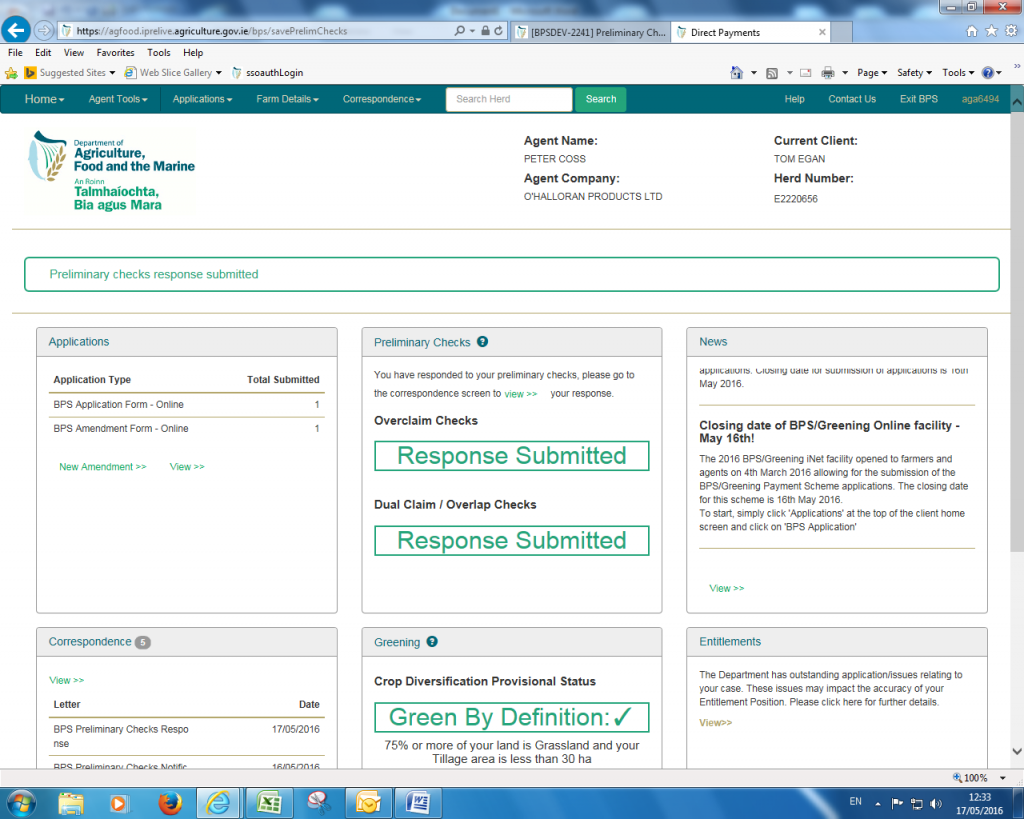Open the Farm Details dropdown menu
This screenshot has width=1024, height=819.
[287, 99]
